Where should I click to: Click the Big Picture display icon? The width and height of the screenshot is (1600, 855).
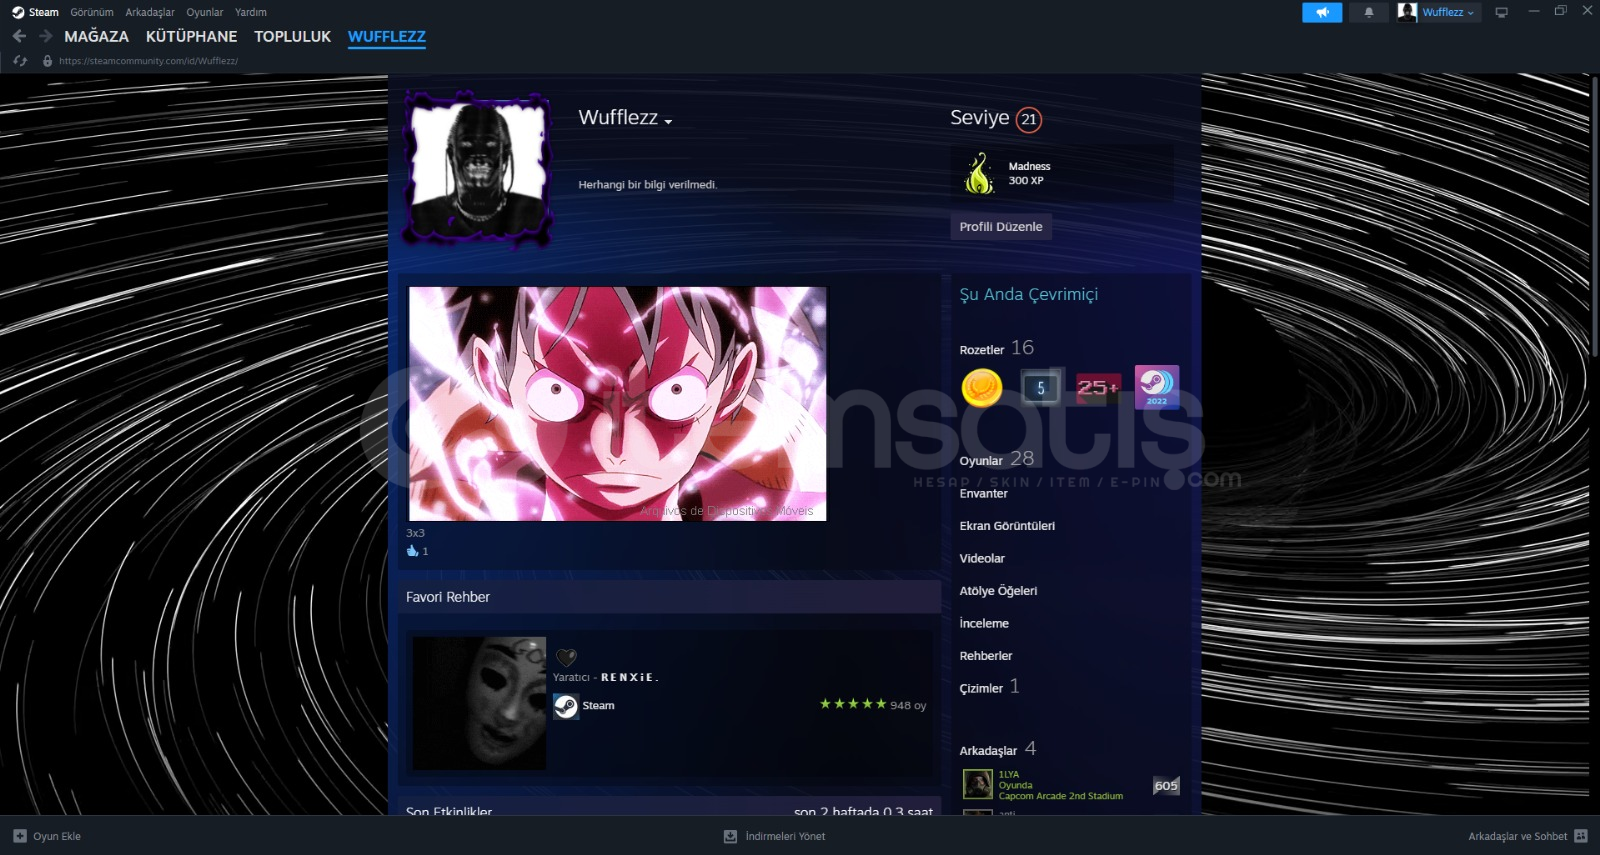pyautogui.click(x=1501, y=12)
